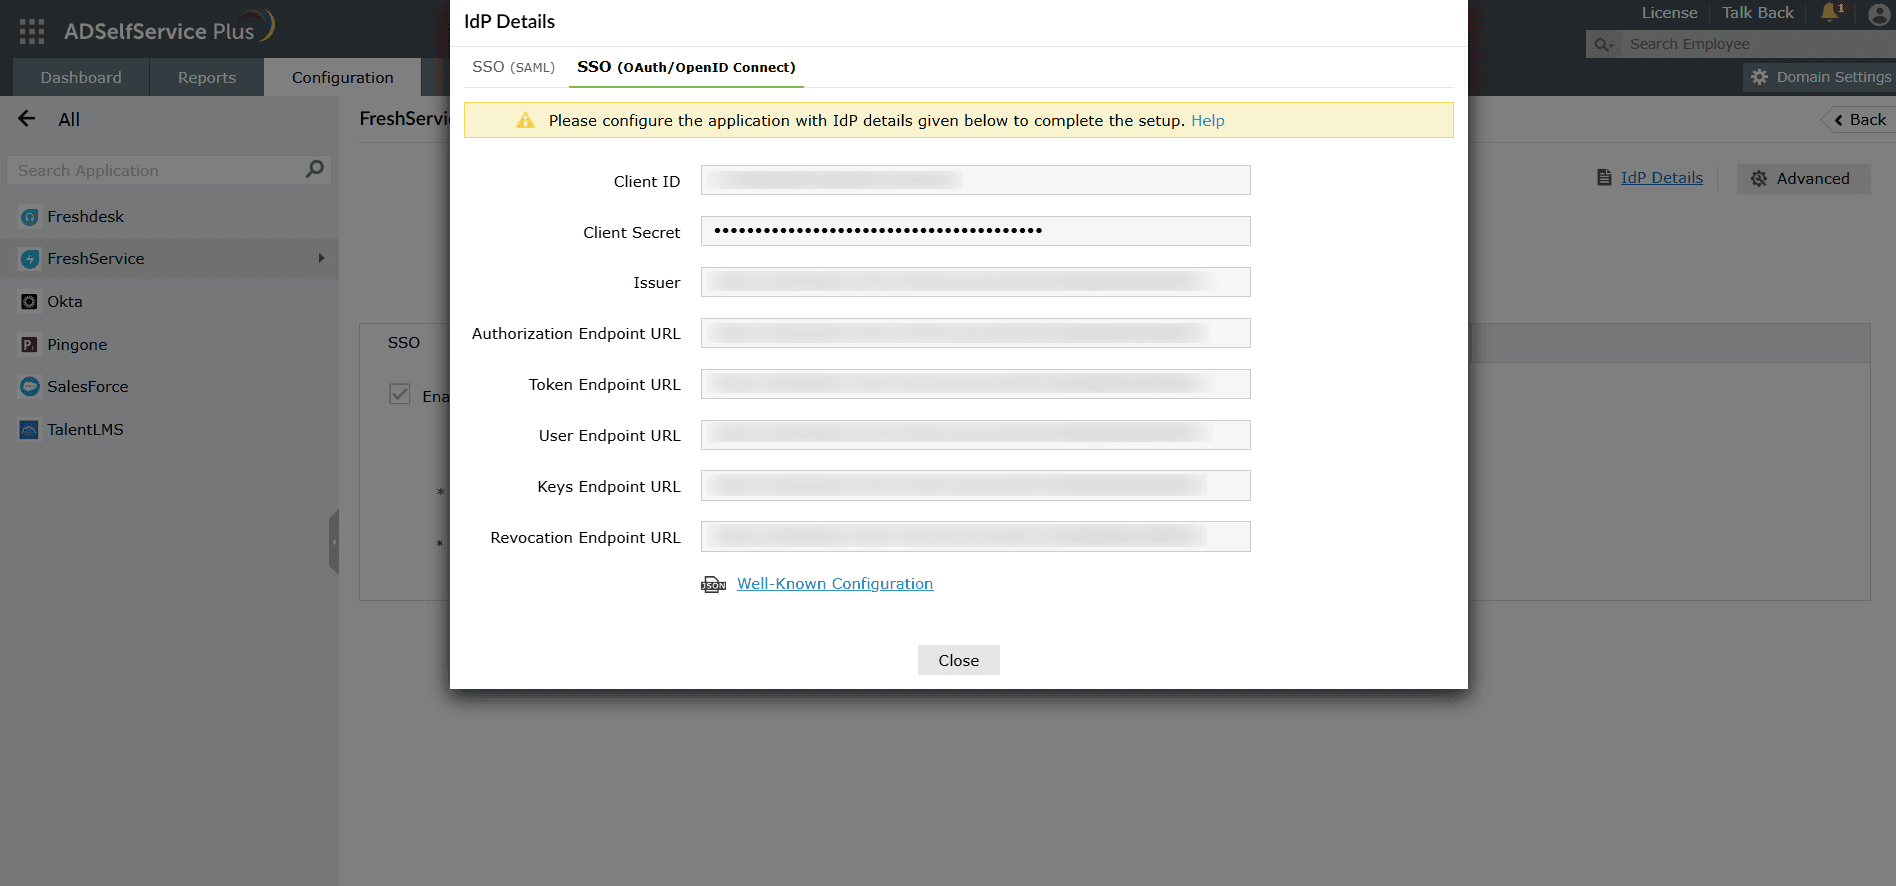
Task: Open the notification bell icon
Action: (1830, 13)
